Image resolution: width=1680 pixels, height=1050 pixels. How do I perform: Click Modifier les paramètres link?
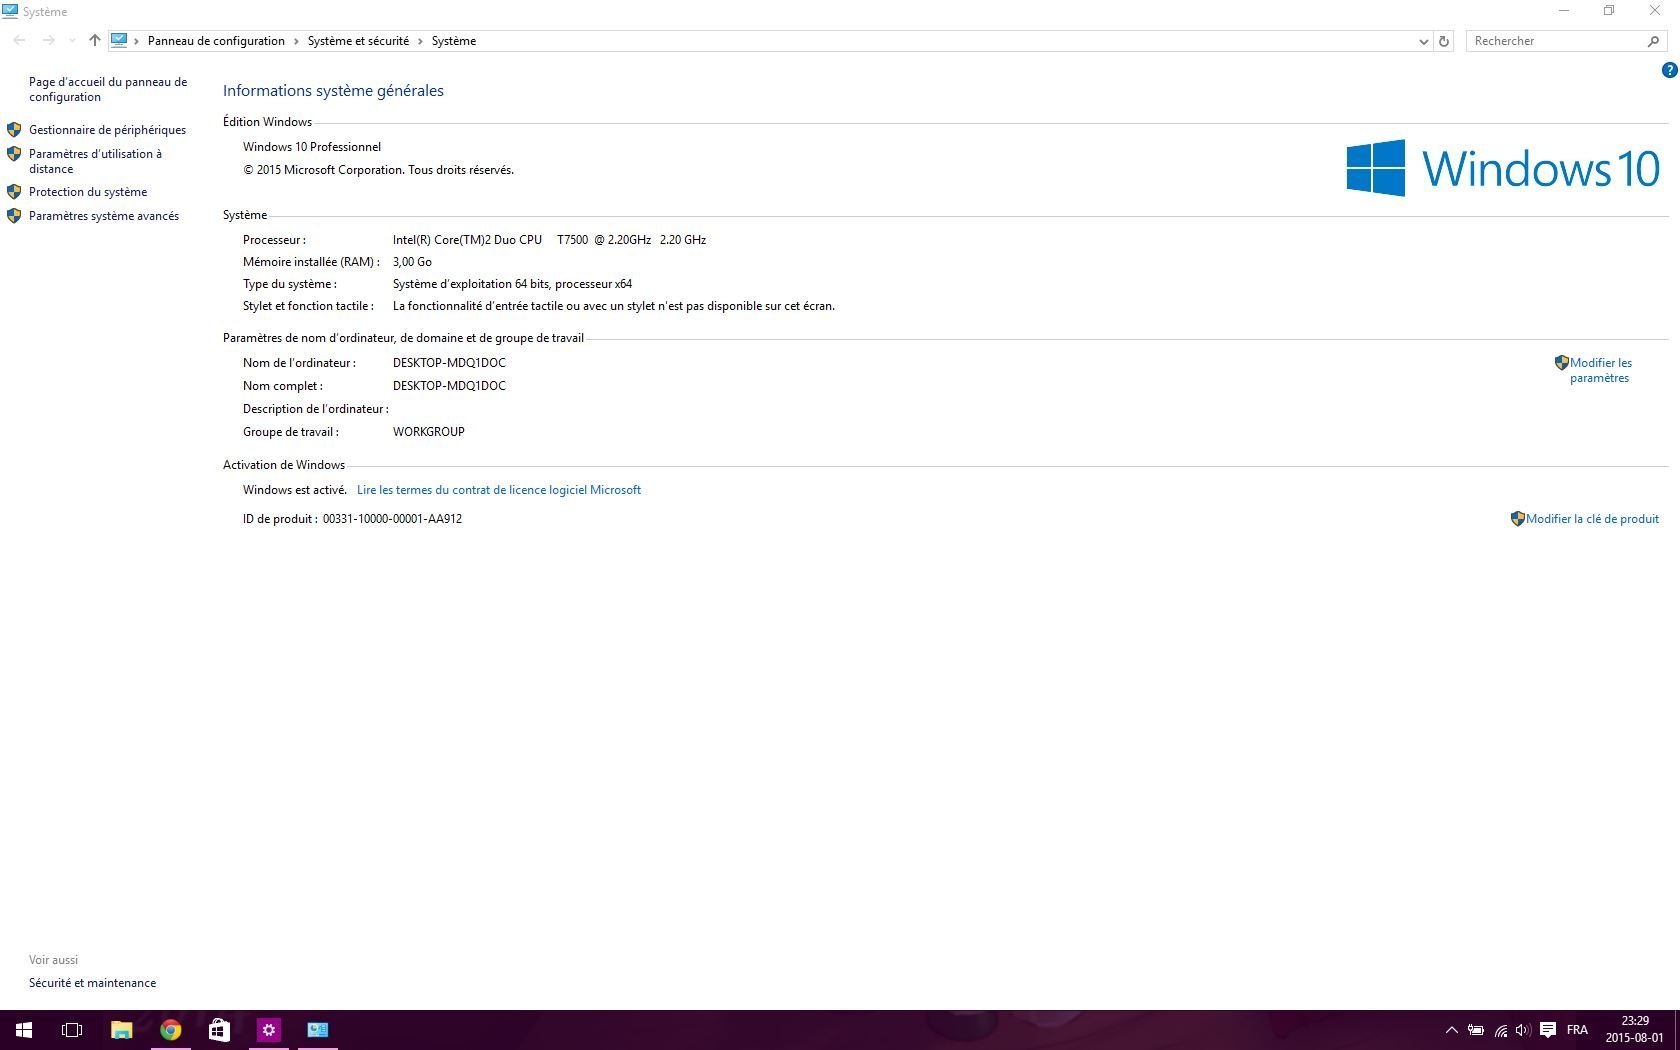pos(1600,370)
